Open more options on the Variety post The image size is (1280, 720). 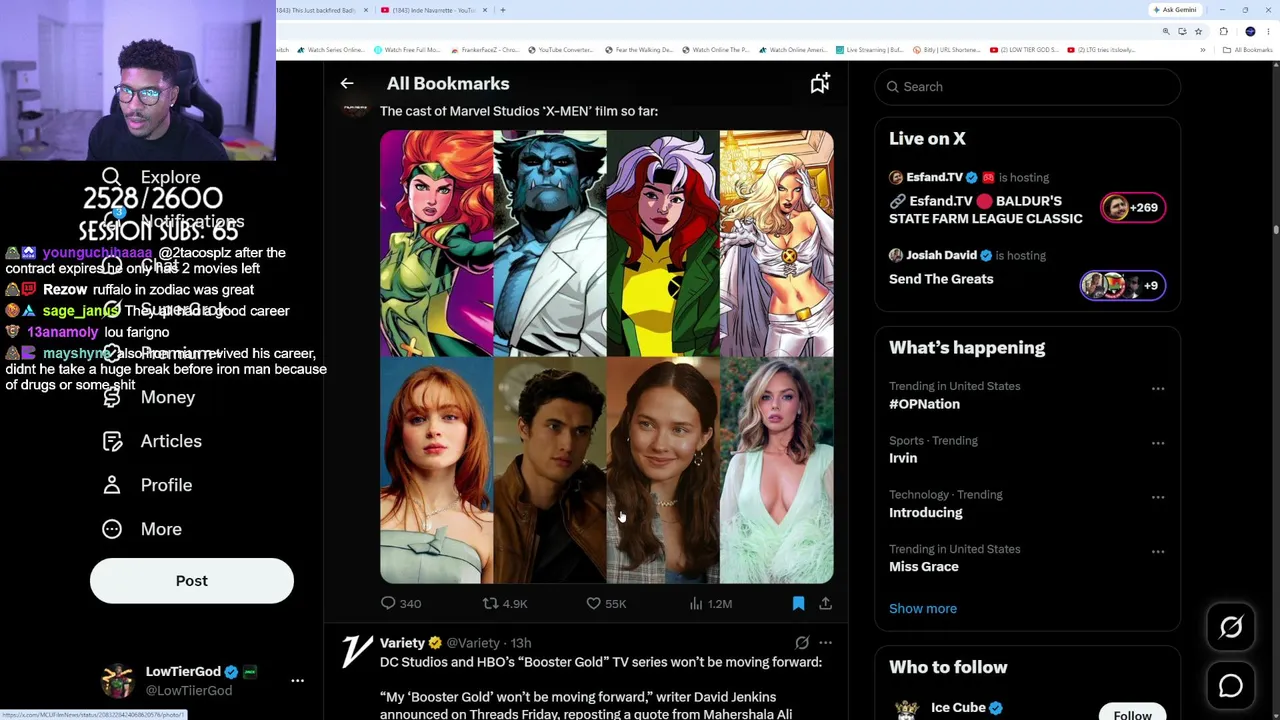coord(825,643)
